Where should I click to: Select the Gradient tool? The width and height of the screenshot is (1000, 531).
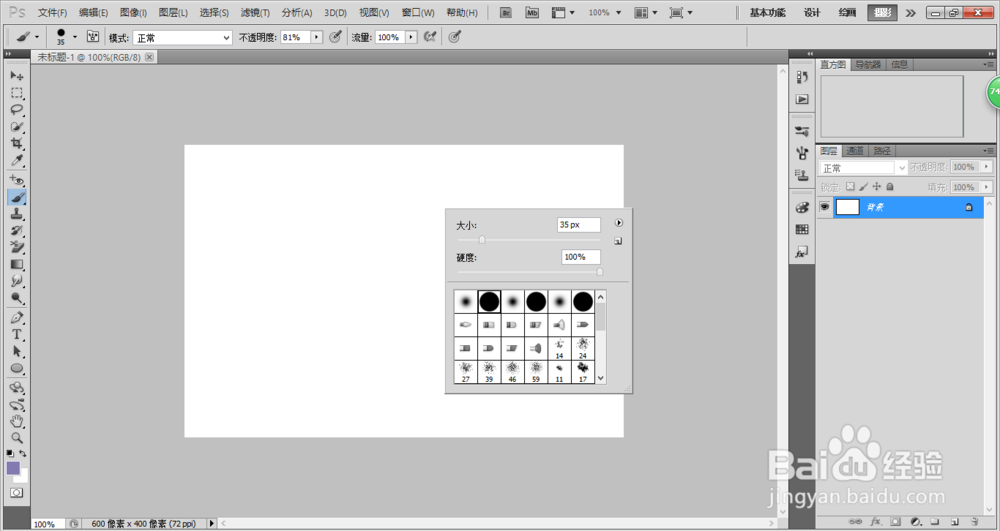pyautogui.click(x=17, y=265)
